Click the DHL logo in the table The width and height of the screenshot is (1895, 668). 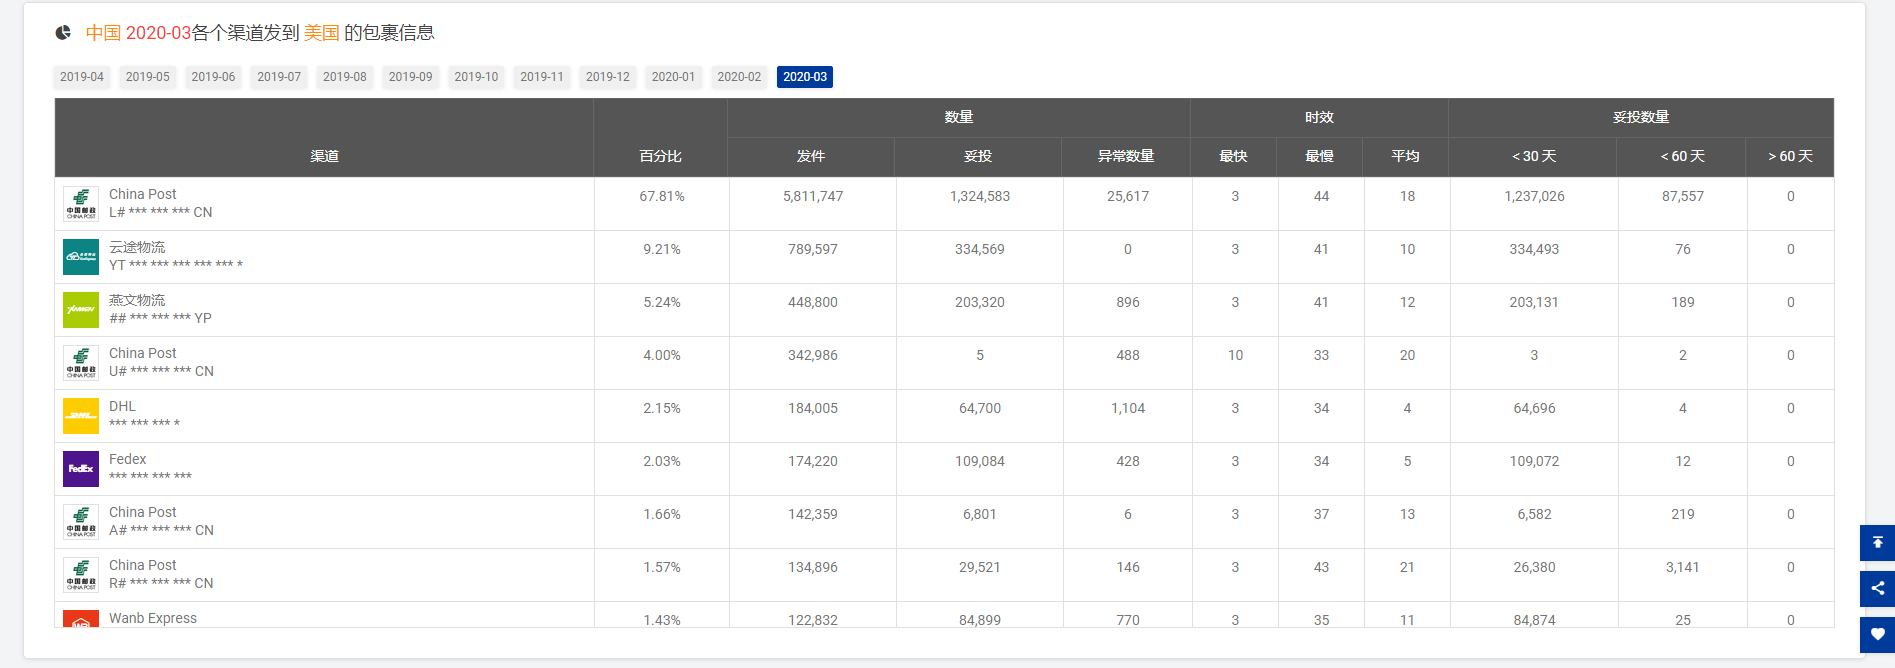point(81,416)
